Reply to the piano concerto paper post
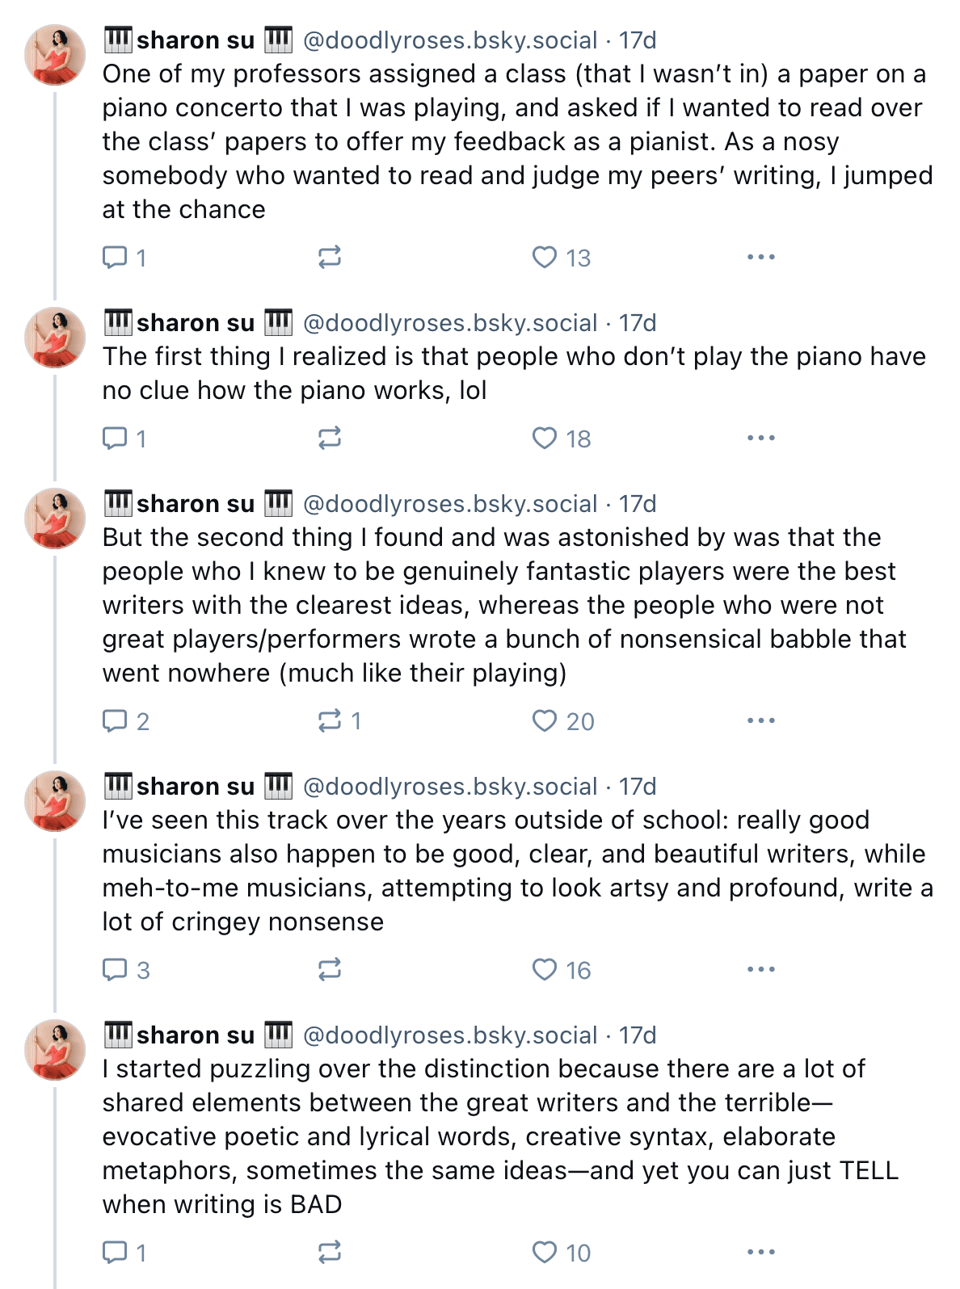Image resolution: width=960 pixels, height=1289 pixels. 116,258
